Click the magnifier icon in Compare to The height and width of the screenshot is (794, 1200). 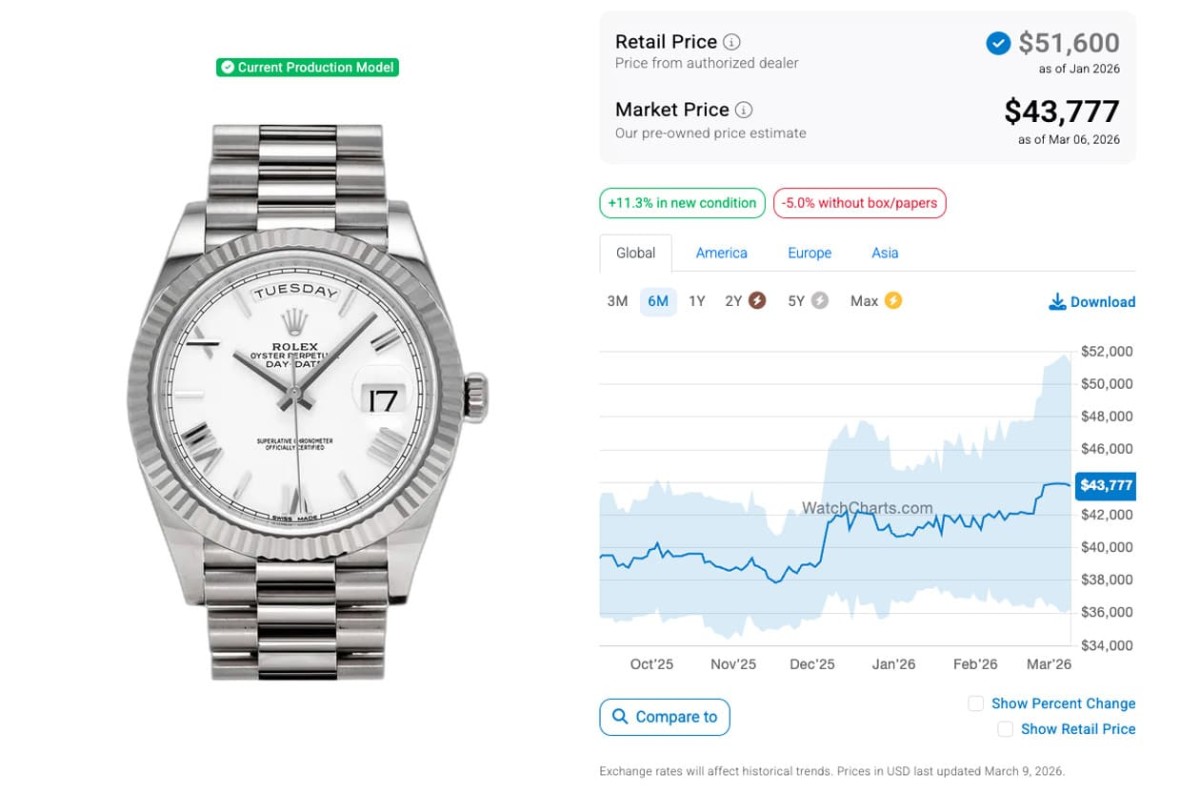click(620, 717)
